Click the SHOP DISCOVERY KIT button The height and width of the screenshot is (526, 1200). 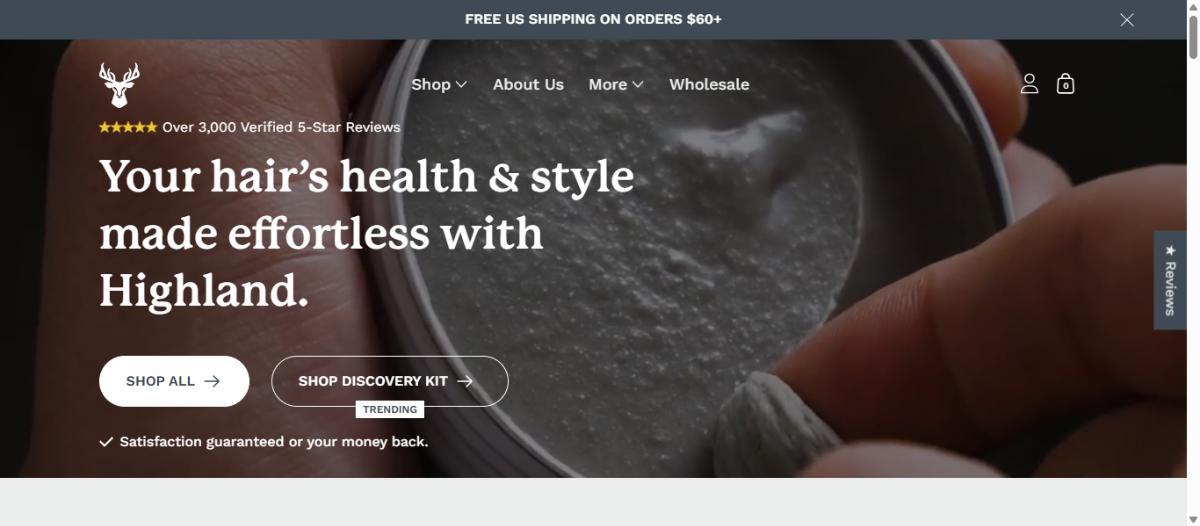(x=390, y=381)
